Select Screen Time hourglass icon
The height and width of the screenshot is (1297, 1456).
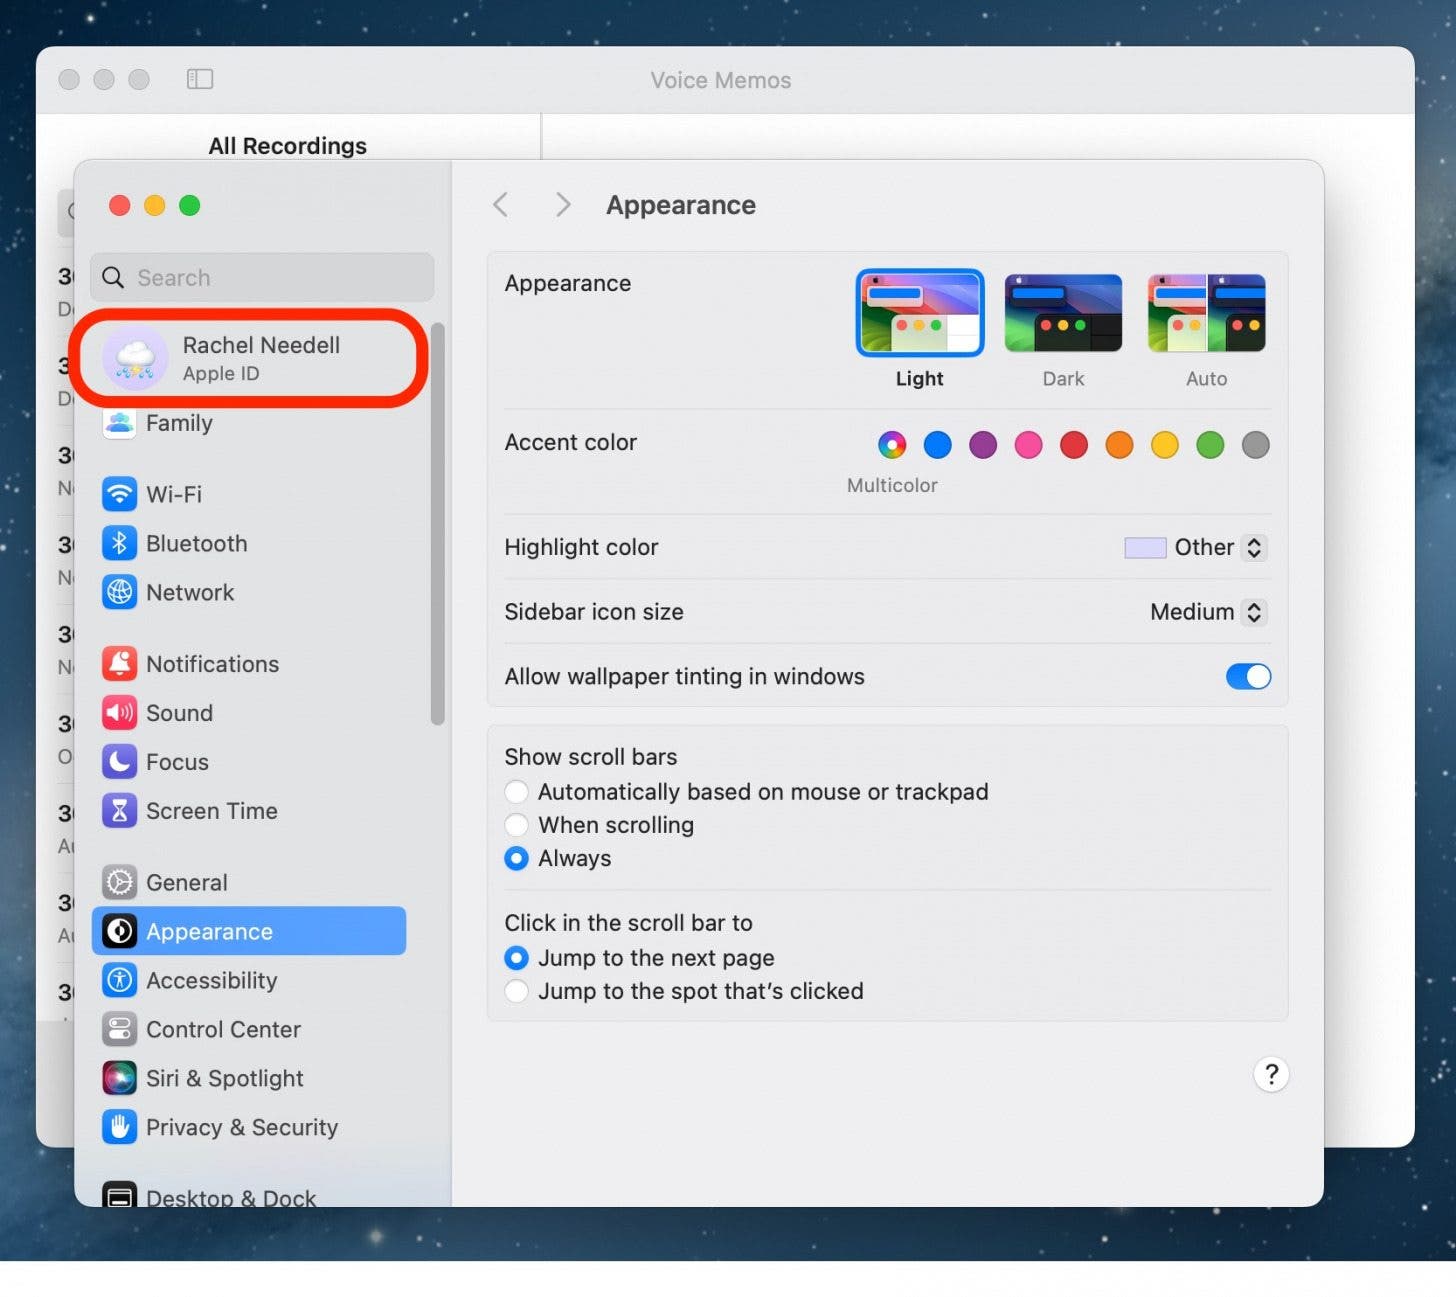coord(120,811)
